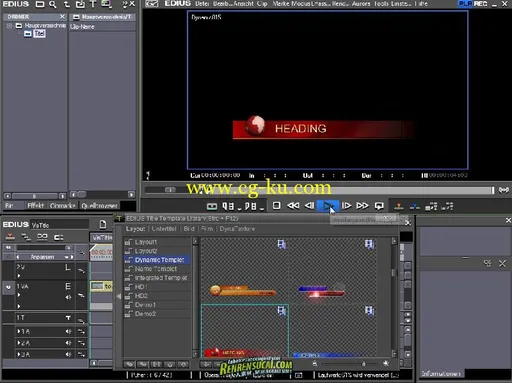Open the Film tab in the template library
This screenshot has width=512, height=383.
pyautogui.click(x=207, y=229)
